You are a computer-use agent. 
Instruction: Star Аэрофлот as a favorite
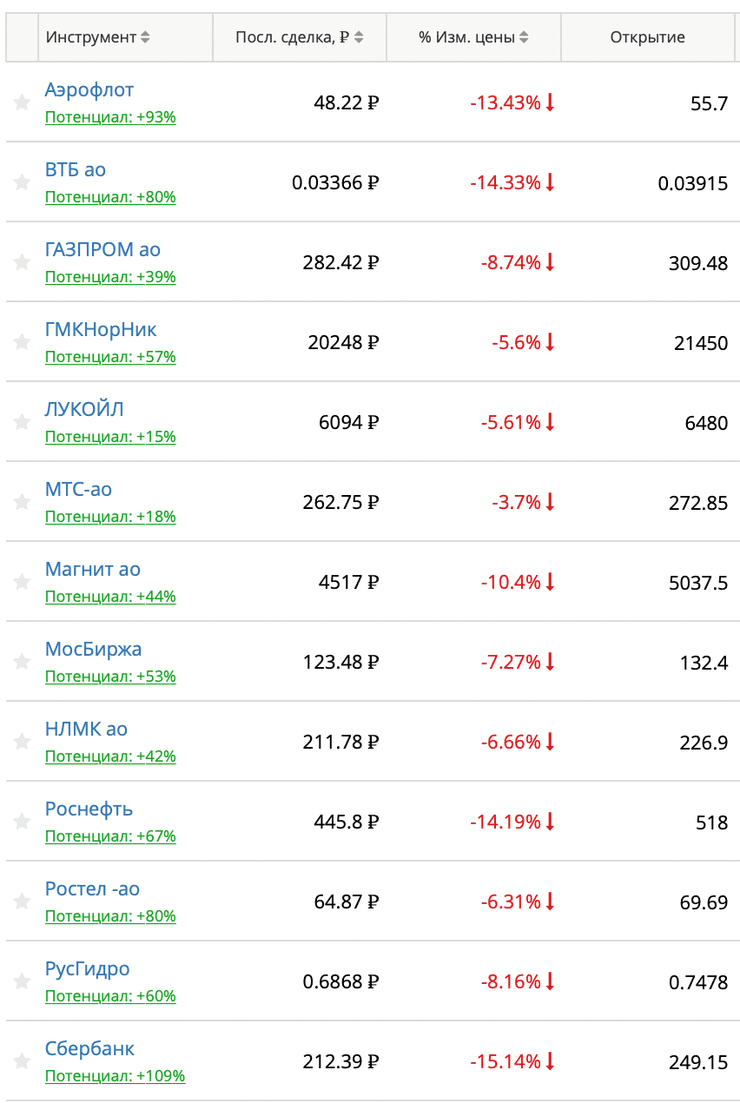click(x=22, y=102)
